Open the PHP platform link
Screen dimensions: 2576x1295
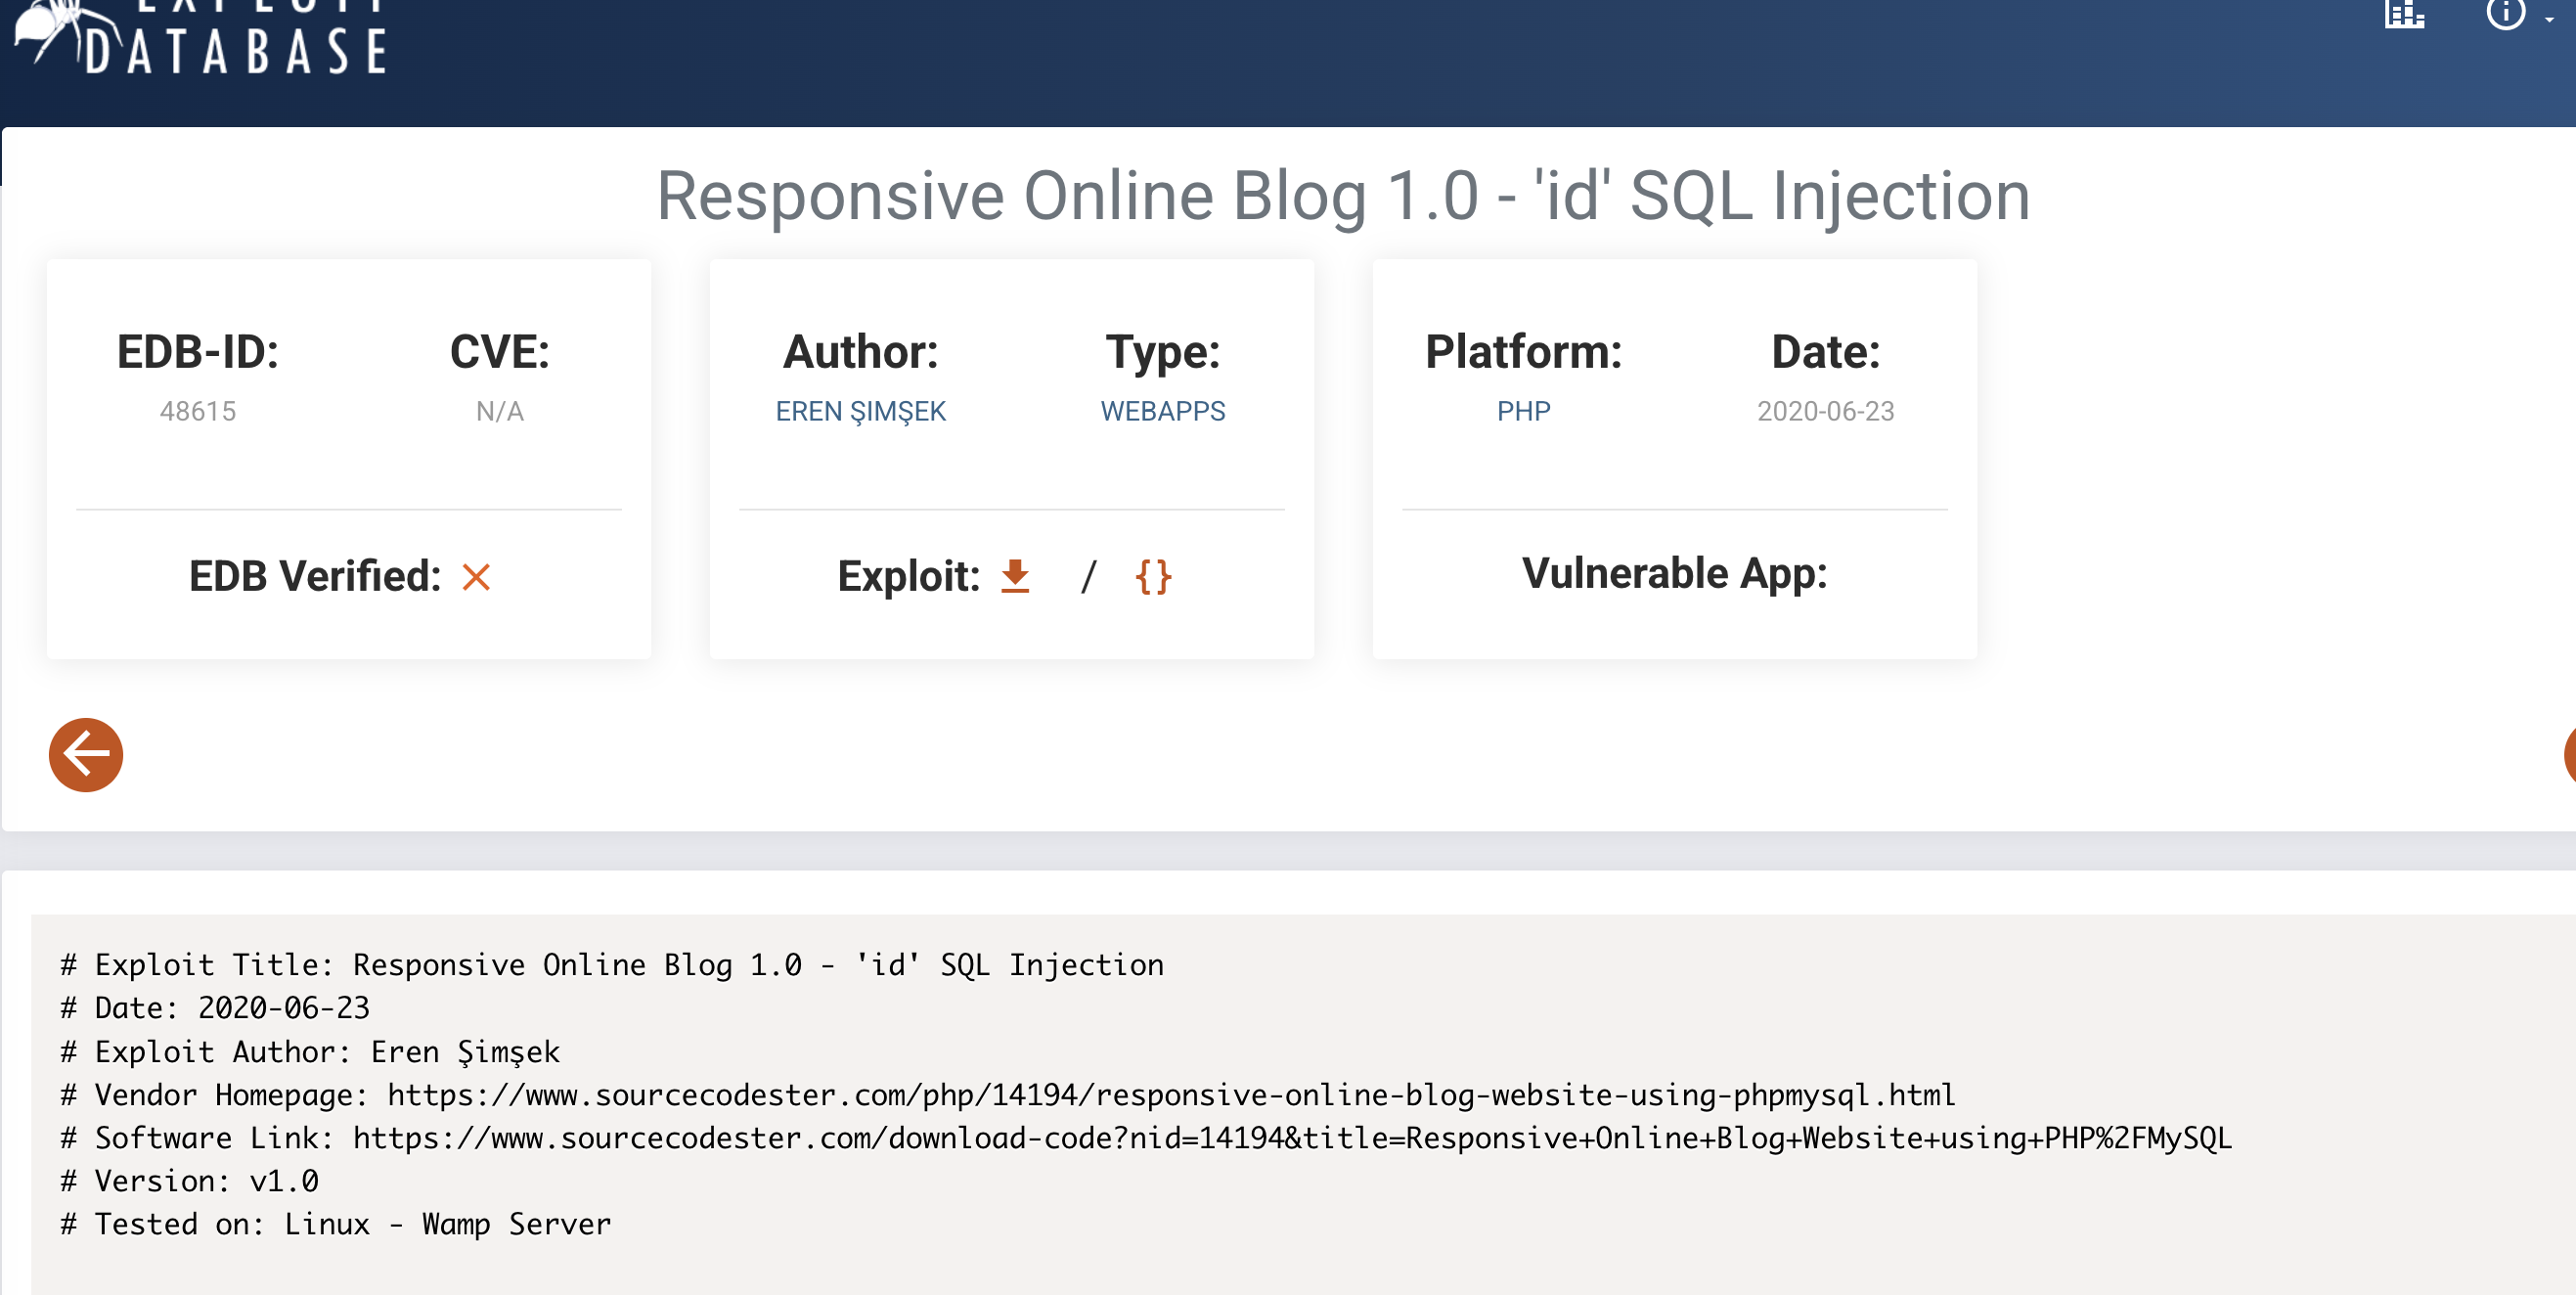tap(1523, 411)
